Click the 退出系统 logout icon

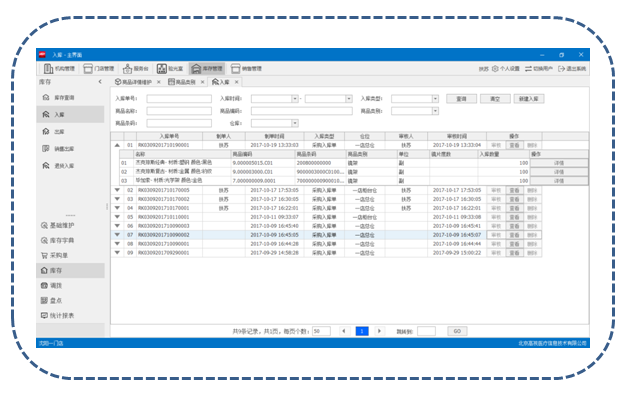(561, 69)
